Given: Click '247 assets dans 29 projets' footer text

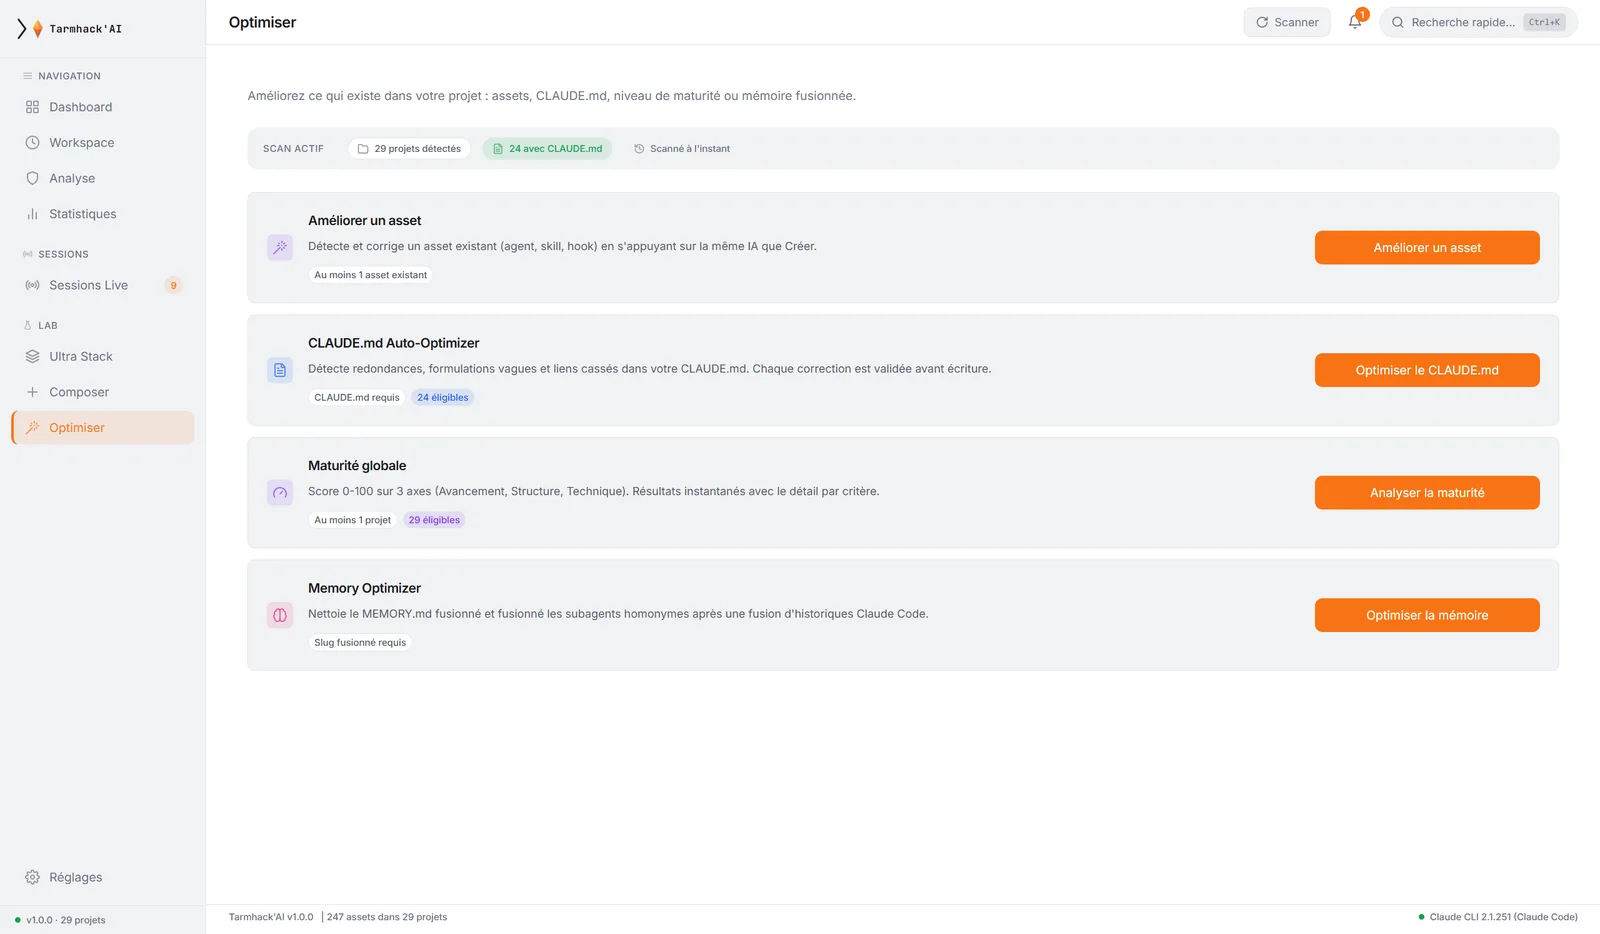Looking at the screenshot, I should (x=387, y=917).
